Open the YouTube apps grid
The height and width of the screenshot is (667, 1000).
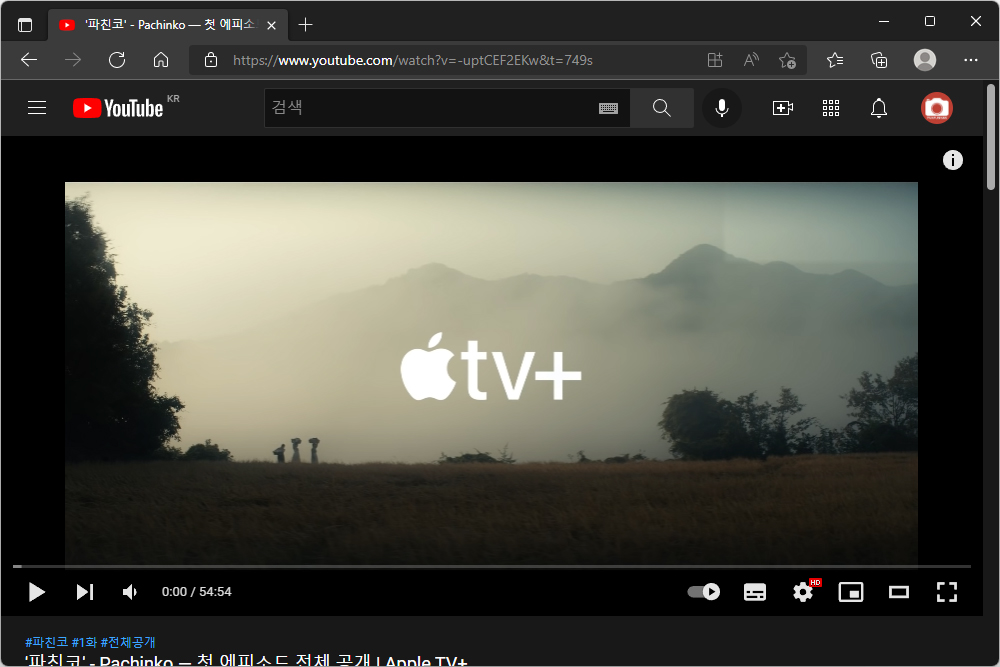830,108
